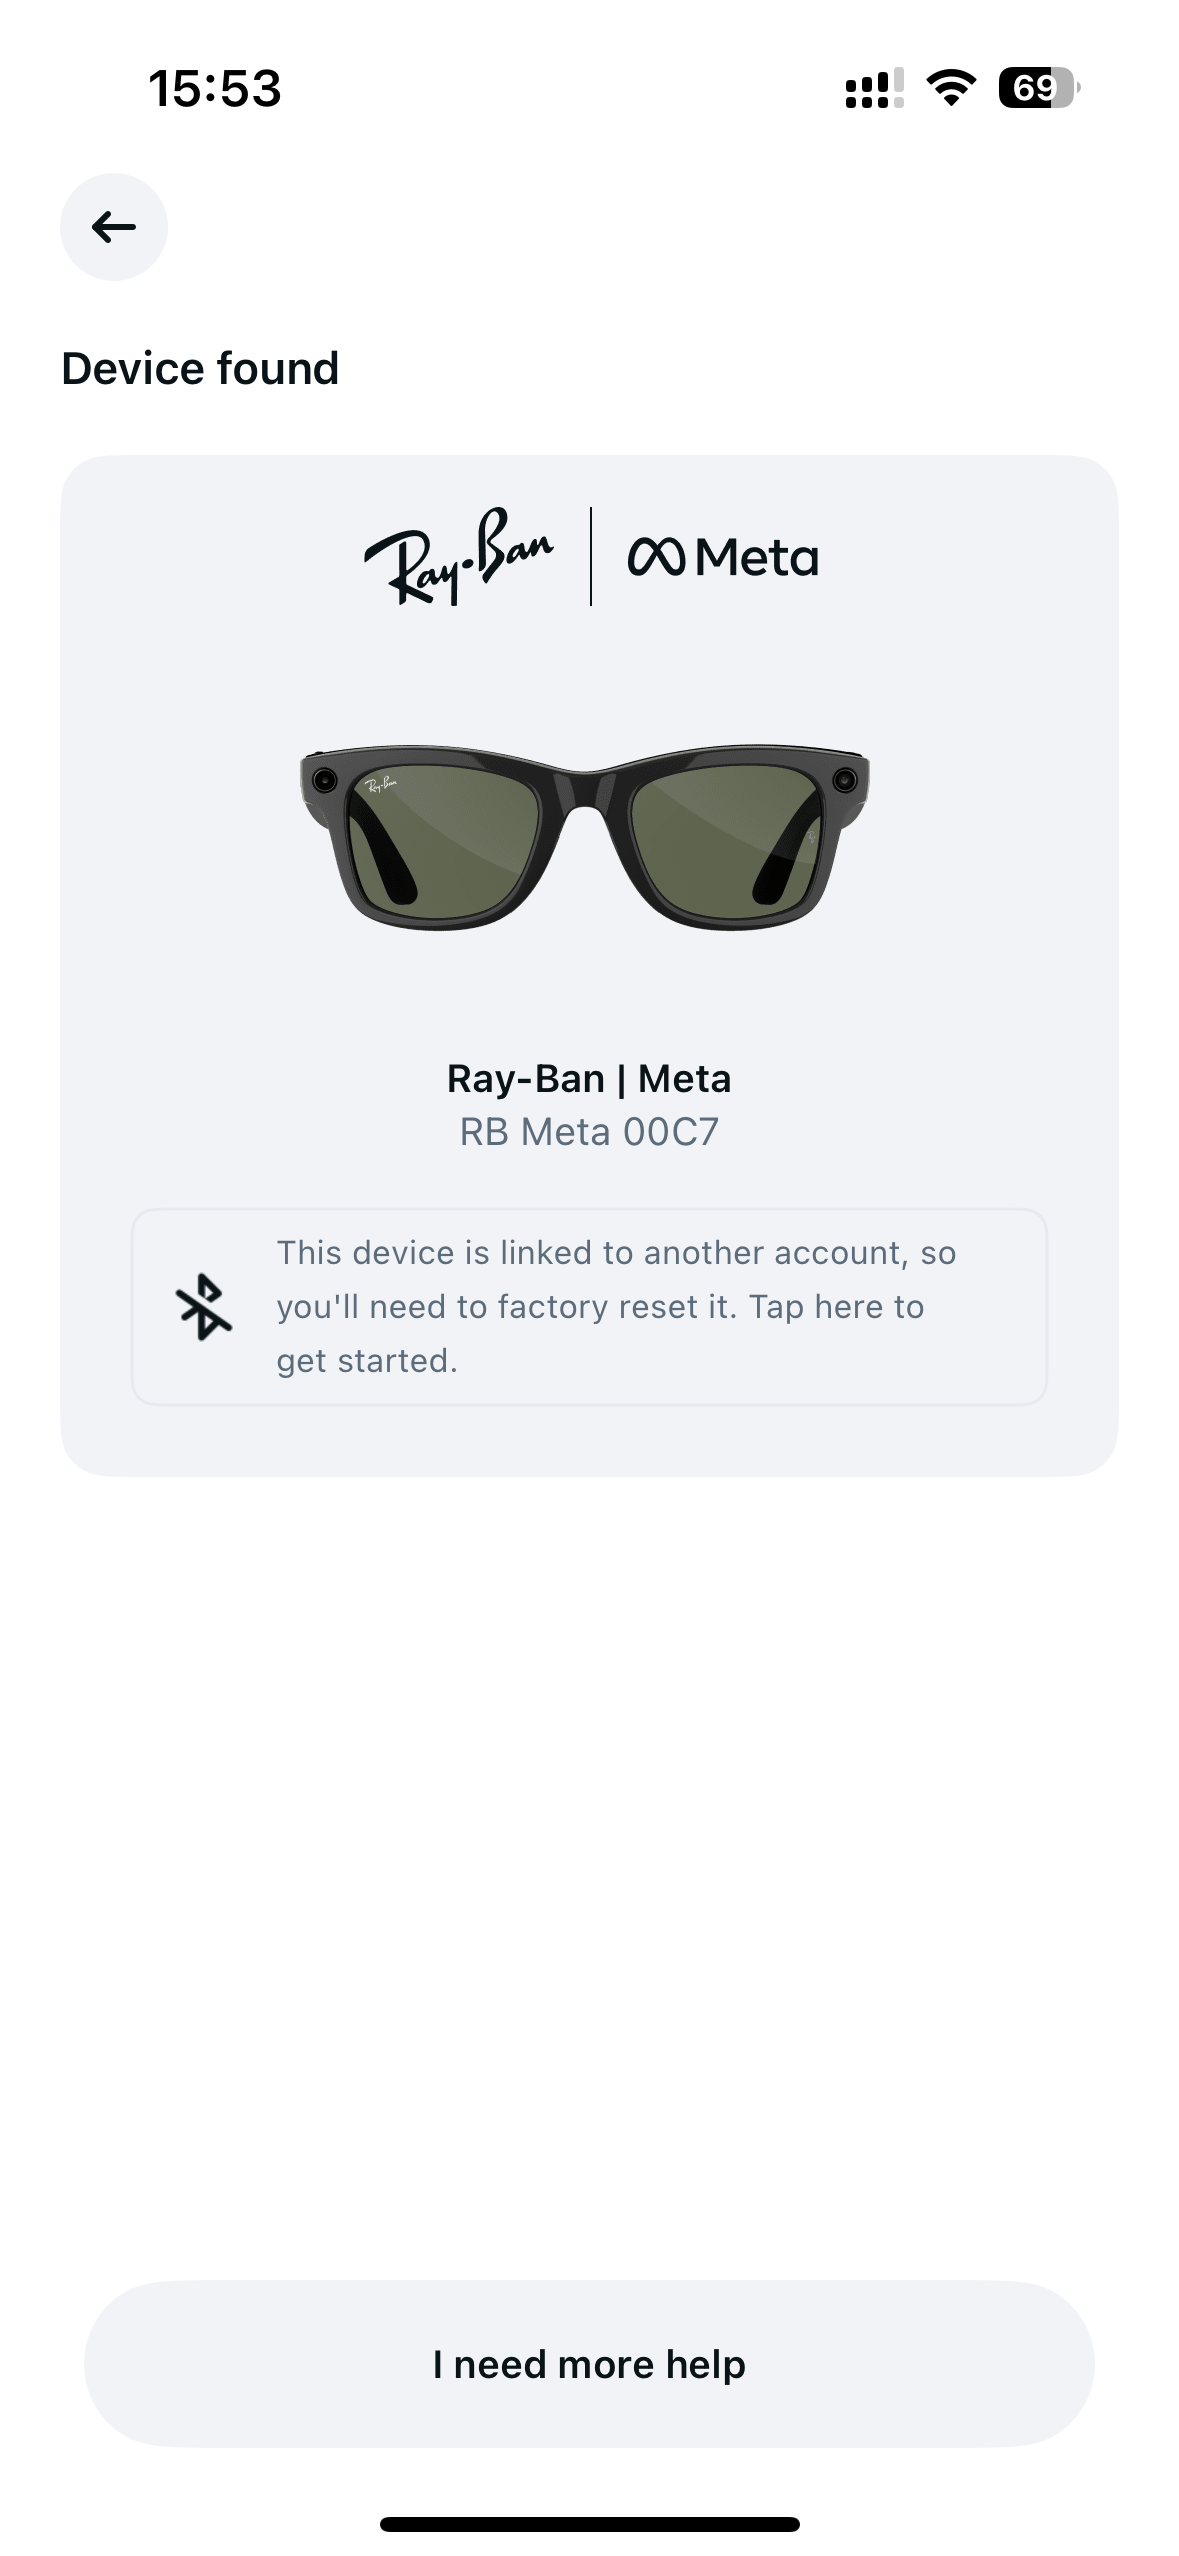Tap the Meta infinity logo
The image size is (1179, 2556).
656,557
